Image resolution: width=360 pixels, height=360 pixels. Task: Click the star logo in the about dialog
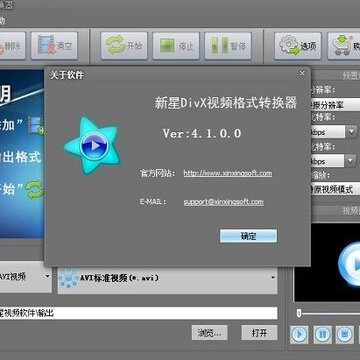[x=93, y=145]
